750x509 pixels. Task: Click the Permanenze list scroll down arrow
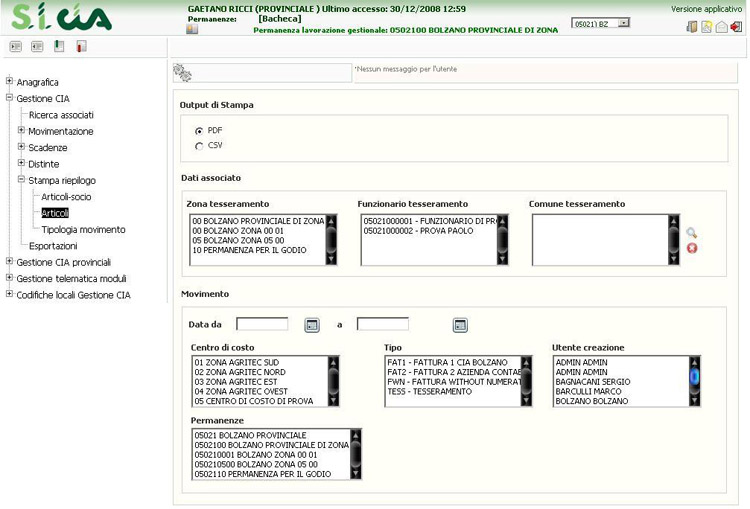355,474
